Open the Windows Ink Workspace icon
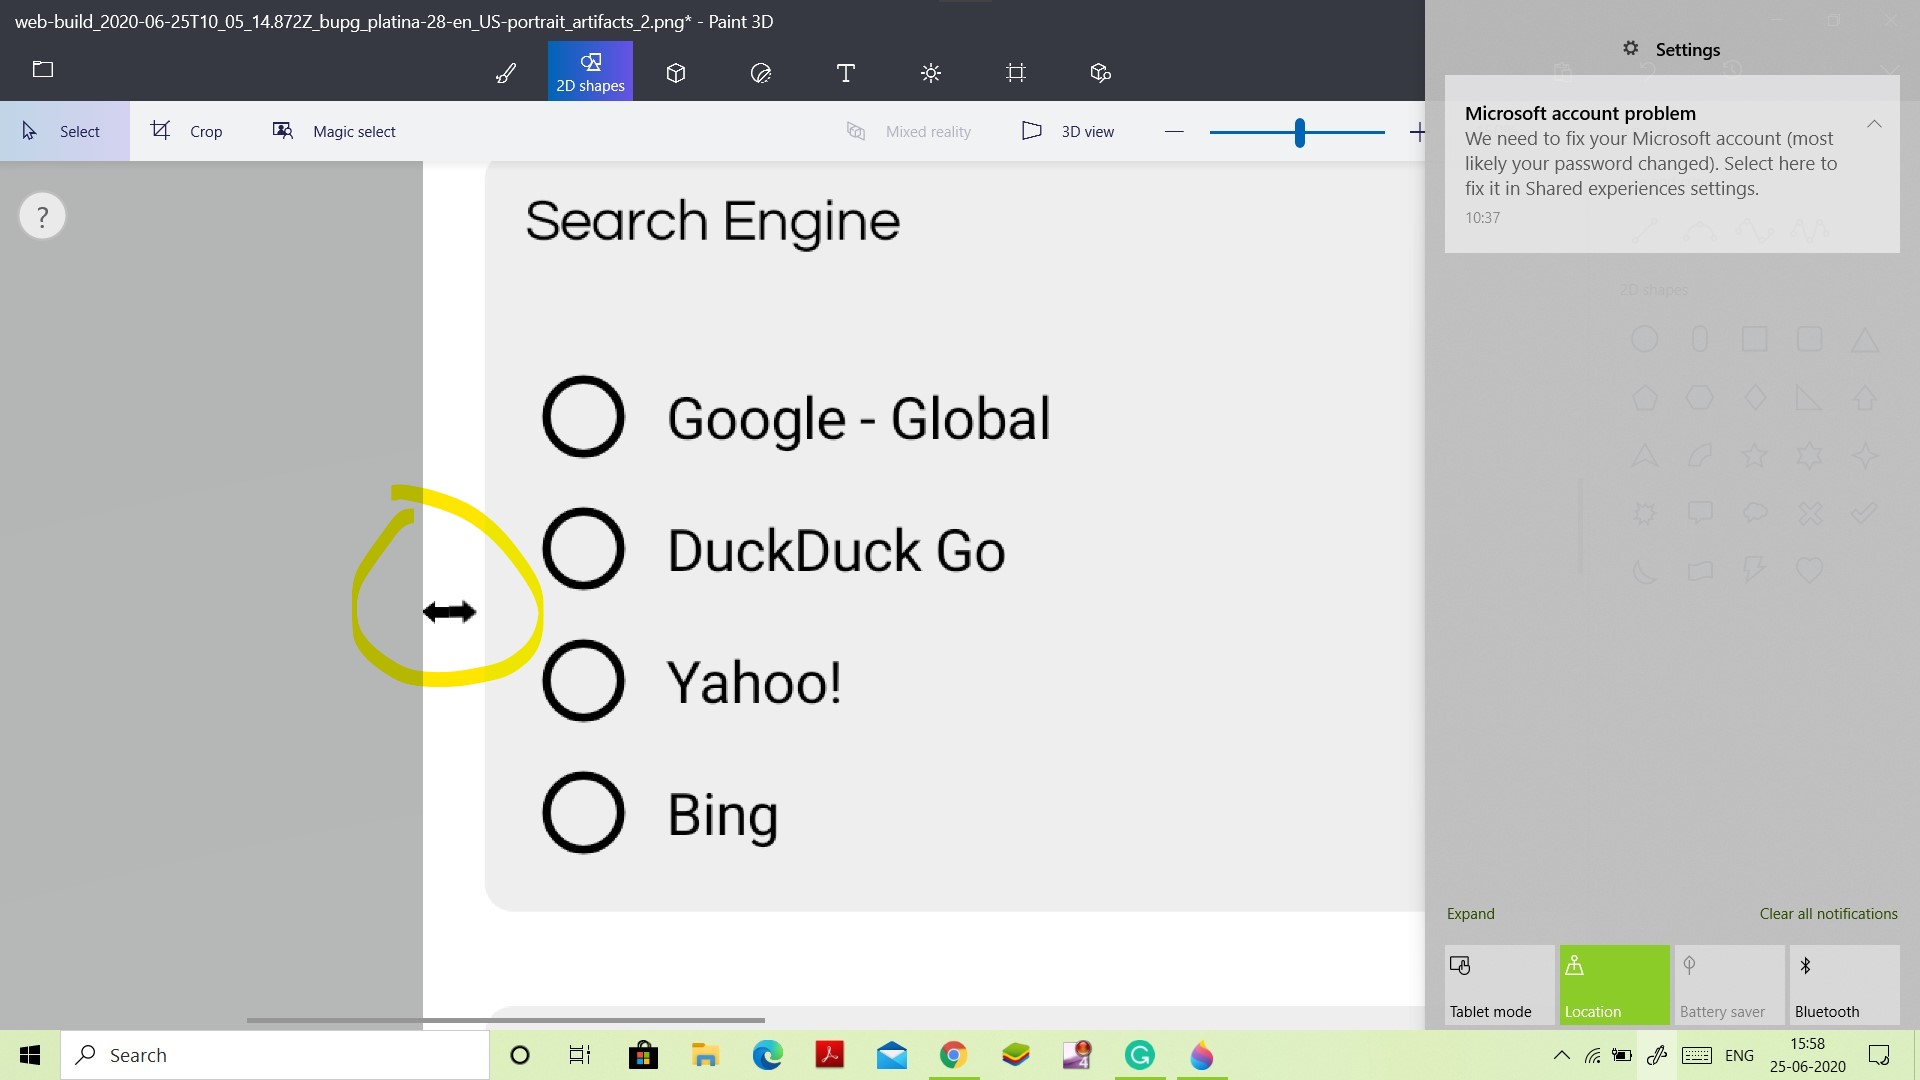The height and width of the screenshot is (1080, 1920). pyautogui.click(x=1657, y=1055)
